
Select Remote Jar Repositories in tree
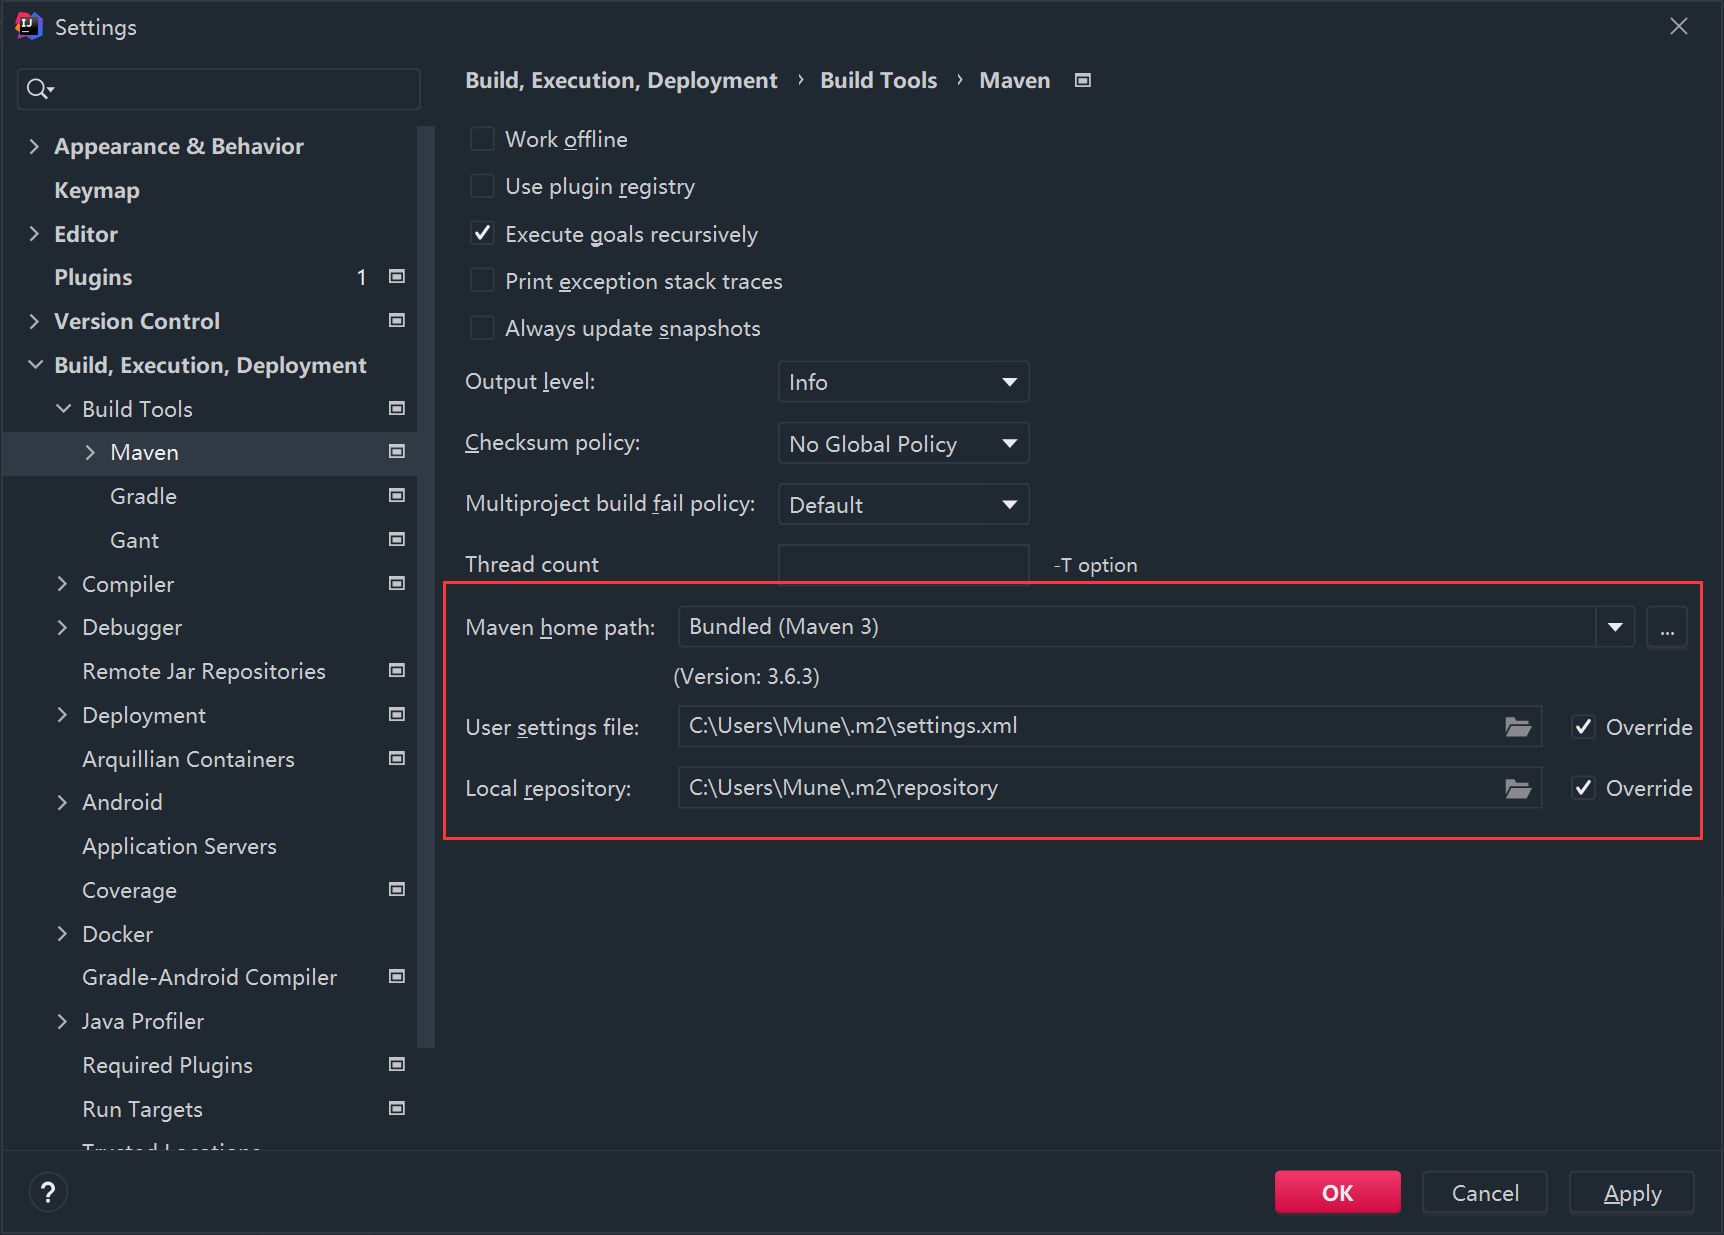click(x=204, y=671)
